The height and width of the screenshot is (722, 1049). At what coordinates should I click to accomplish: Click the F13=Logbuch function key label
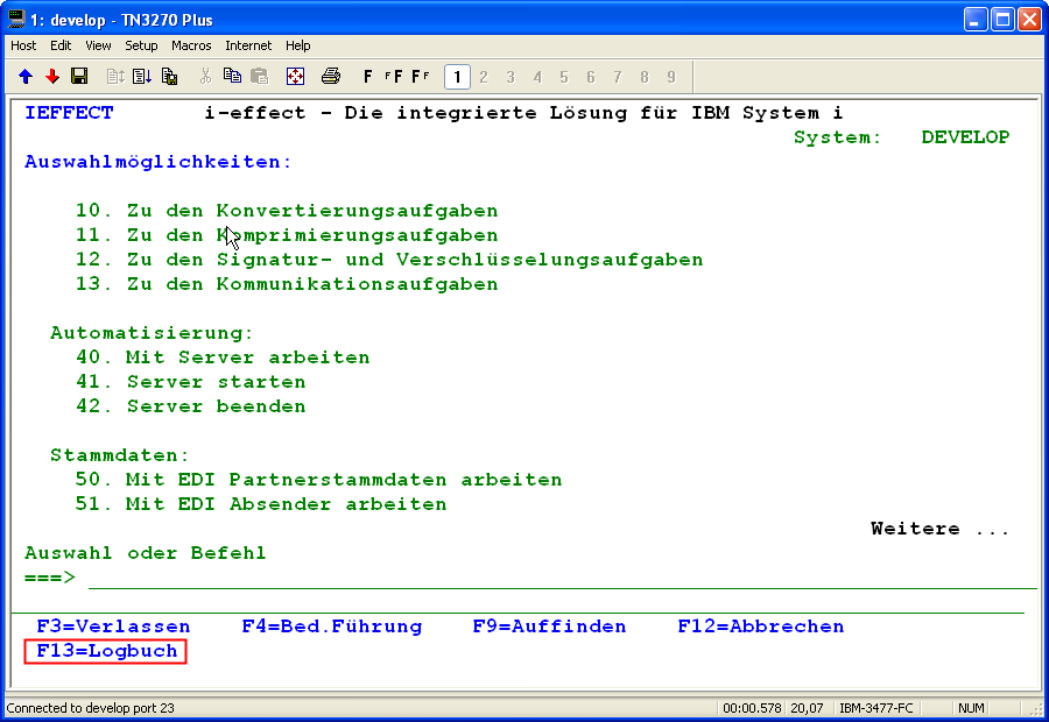tap(106, 651)
